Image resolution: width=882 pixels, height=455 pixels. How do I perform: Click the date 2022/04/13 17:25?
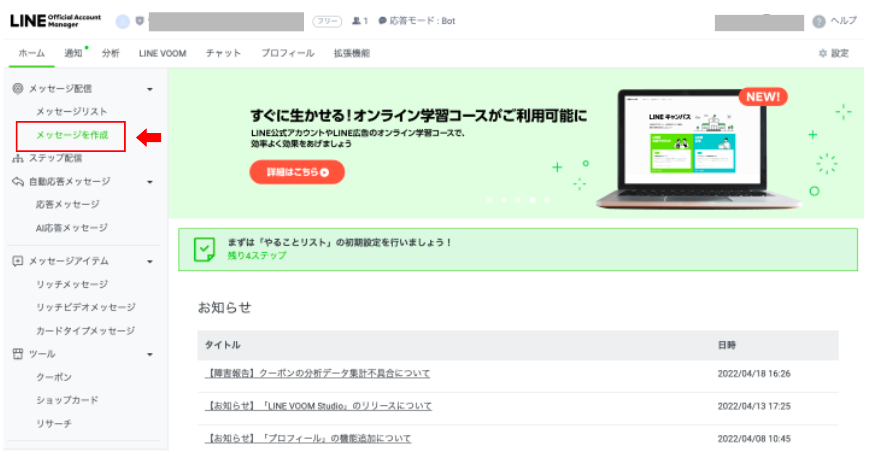(x=754, y=406)
